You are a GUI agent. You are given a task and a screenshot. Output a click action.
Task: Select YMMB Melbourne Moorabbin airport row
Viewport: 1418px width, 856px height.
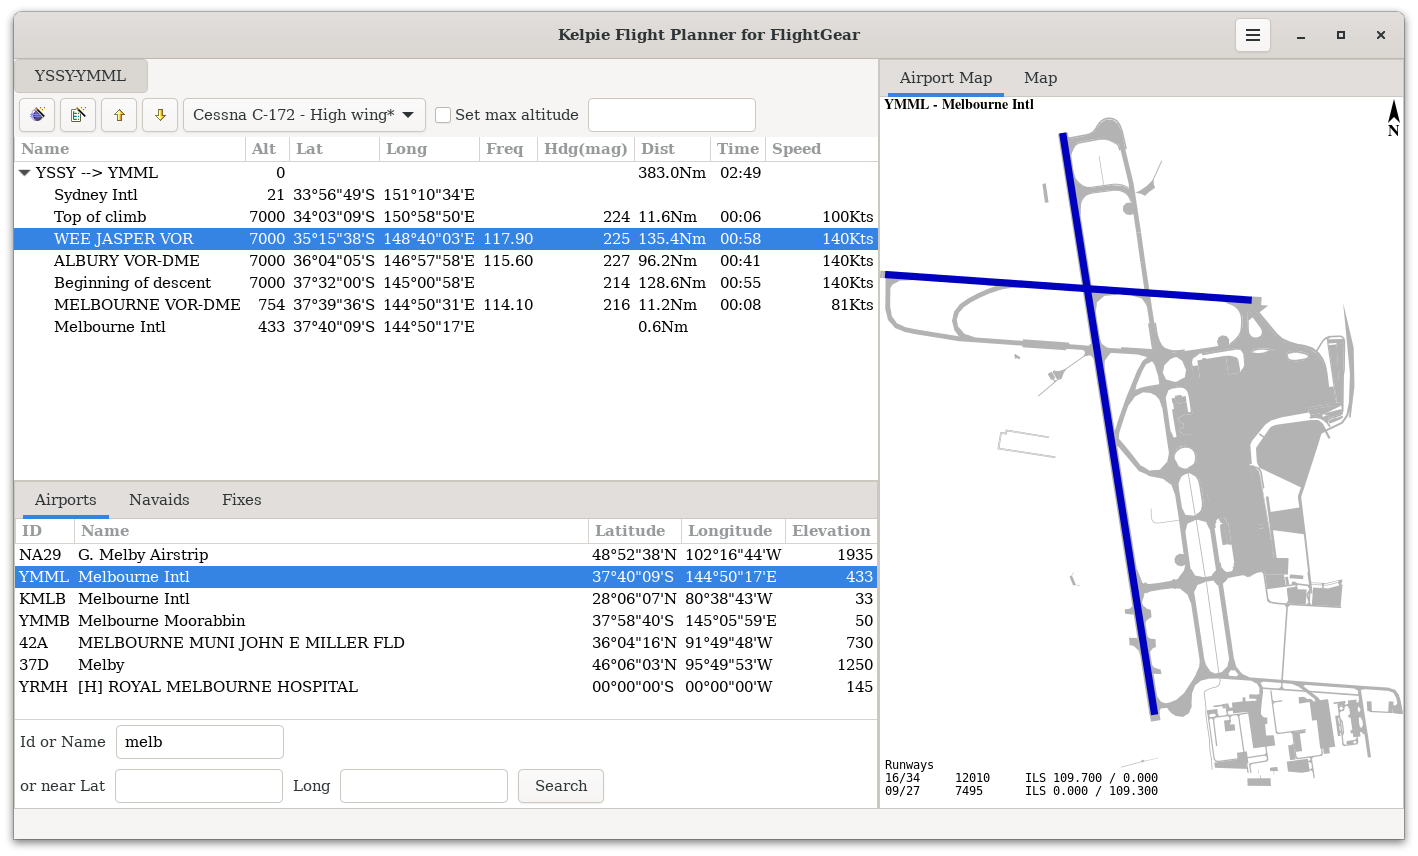(x=446, y=621)
